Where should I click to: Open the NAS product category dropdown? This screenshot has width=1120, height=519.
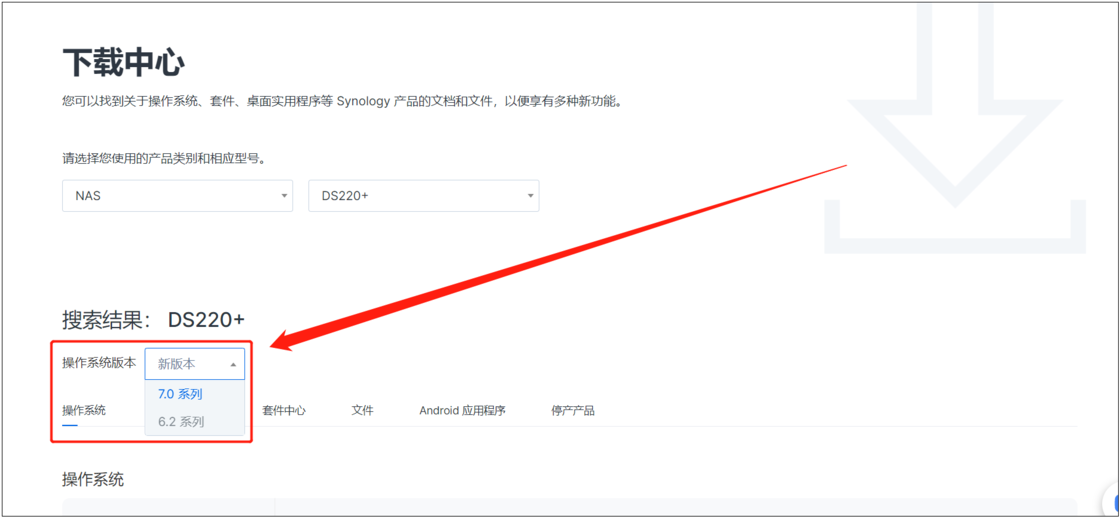tap(177, 196)
